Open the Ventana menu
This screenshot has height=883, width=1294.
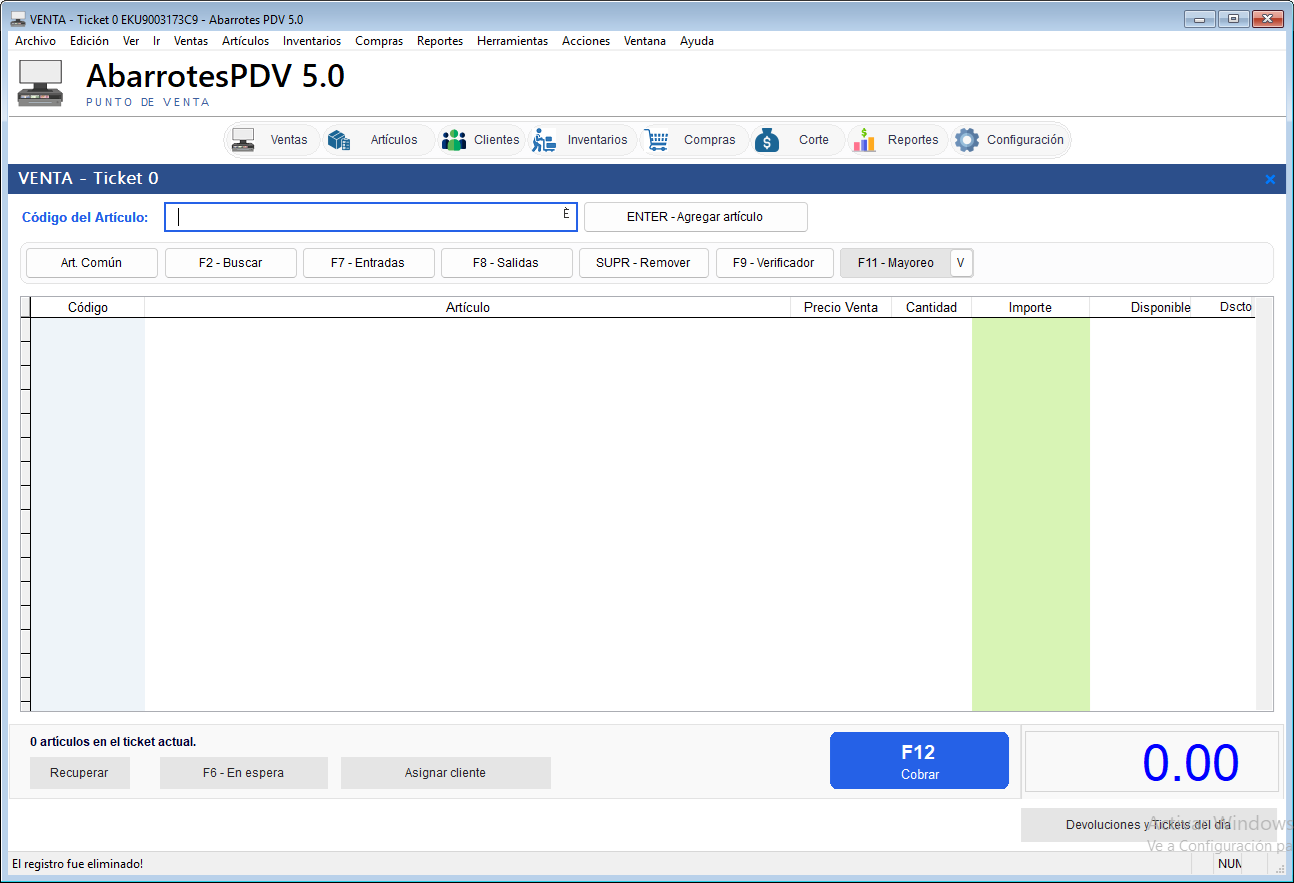point(645,41)
